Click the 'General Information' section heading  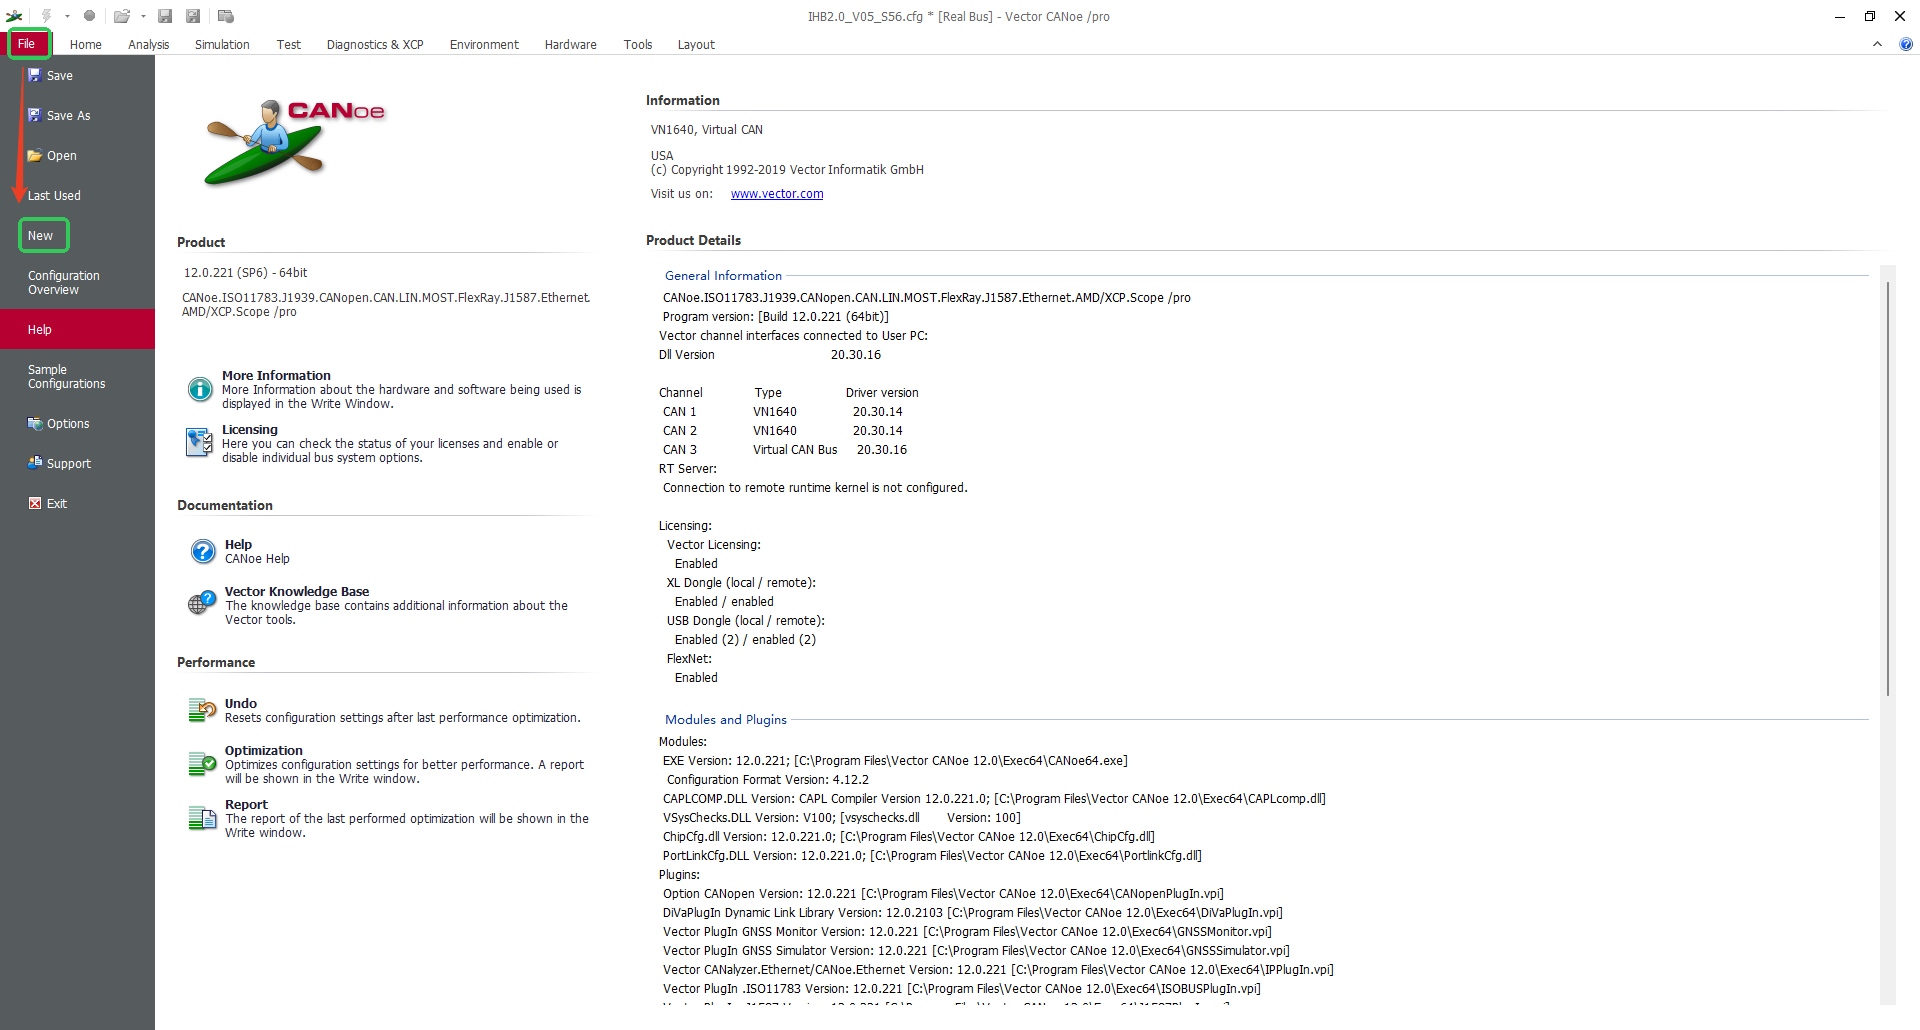723,276
